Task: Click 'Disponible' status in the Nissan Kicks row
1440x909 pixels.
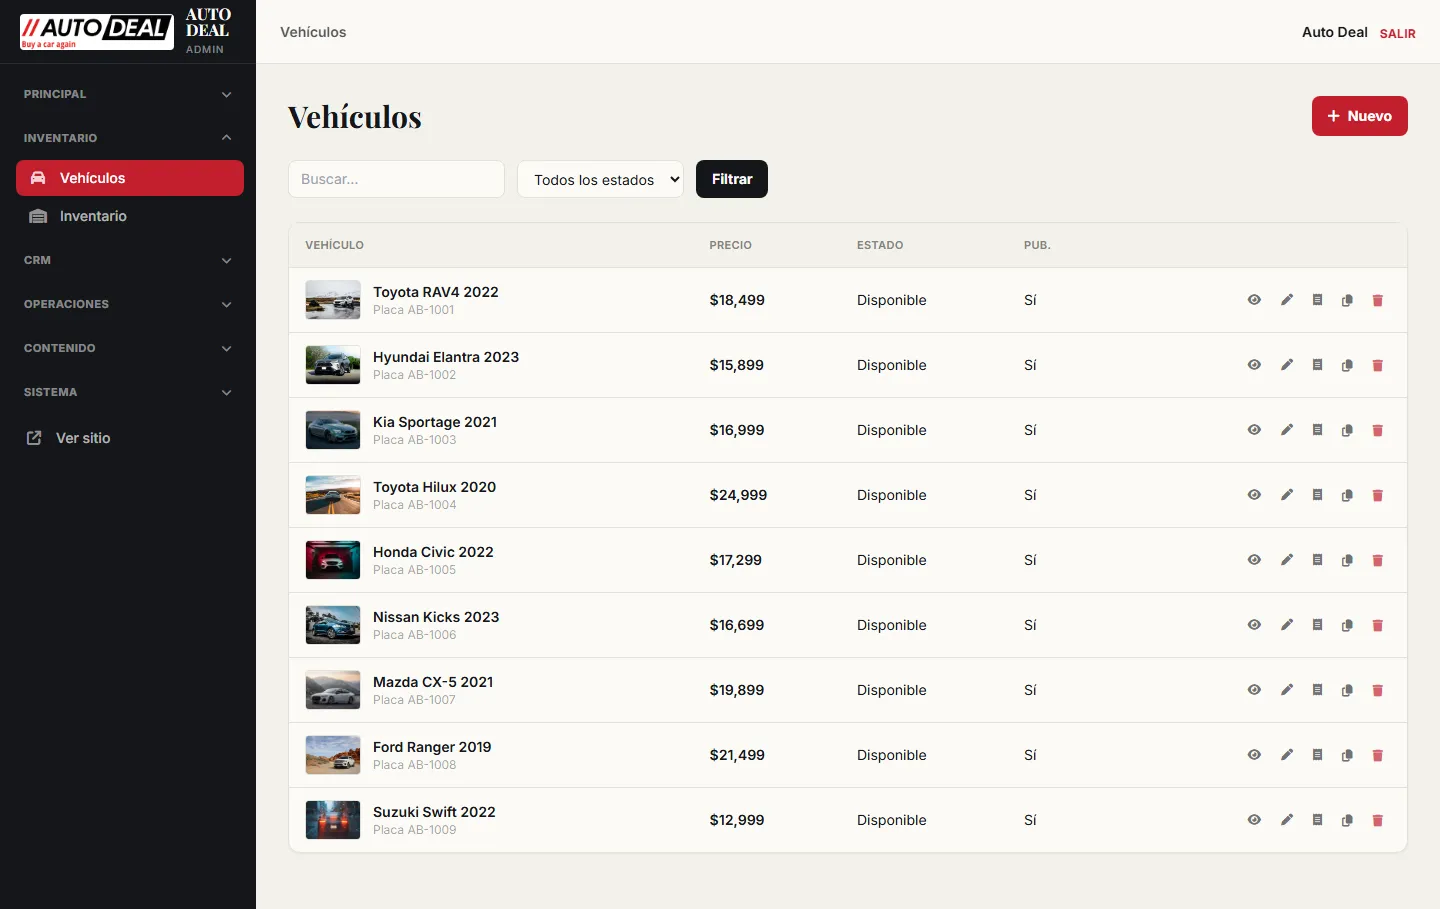Action: [892, 625]
